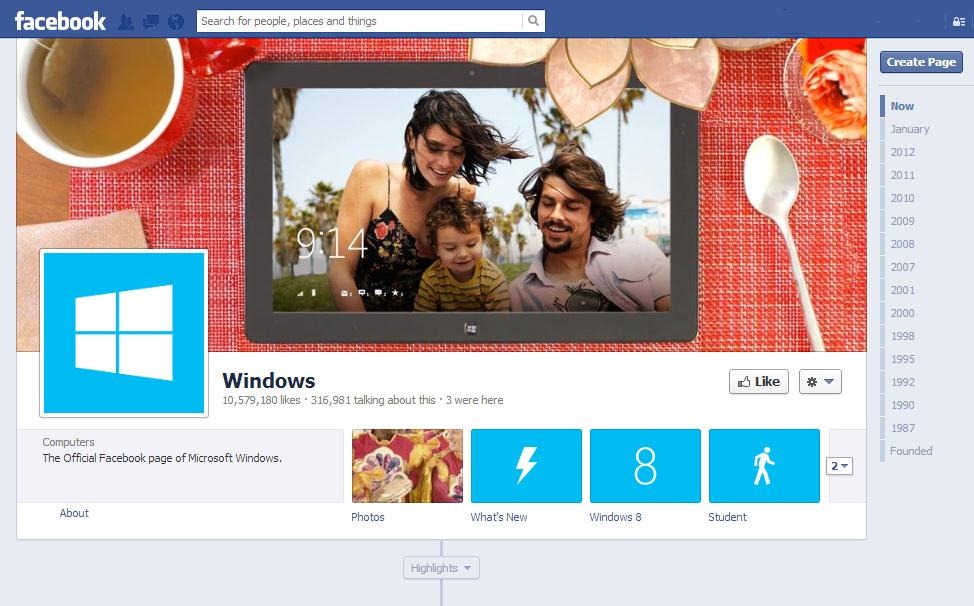Screen dimensions: 974x606
Task: Click the '3 were here' text
Action: (475, 400)
